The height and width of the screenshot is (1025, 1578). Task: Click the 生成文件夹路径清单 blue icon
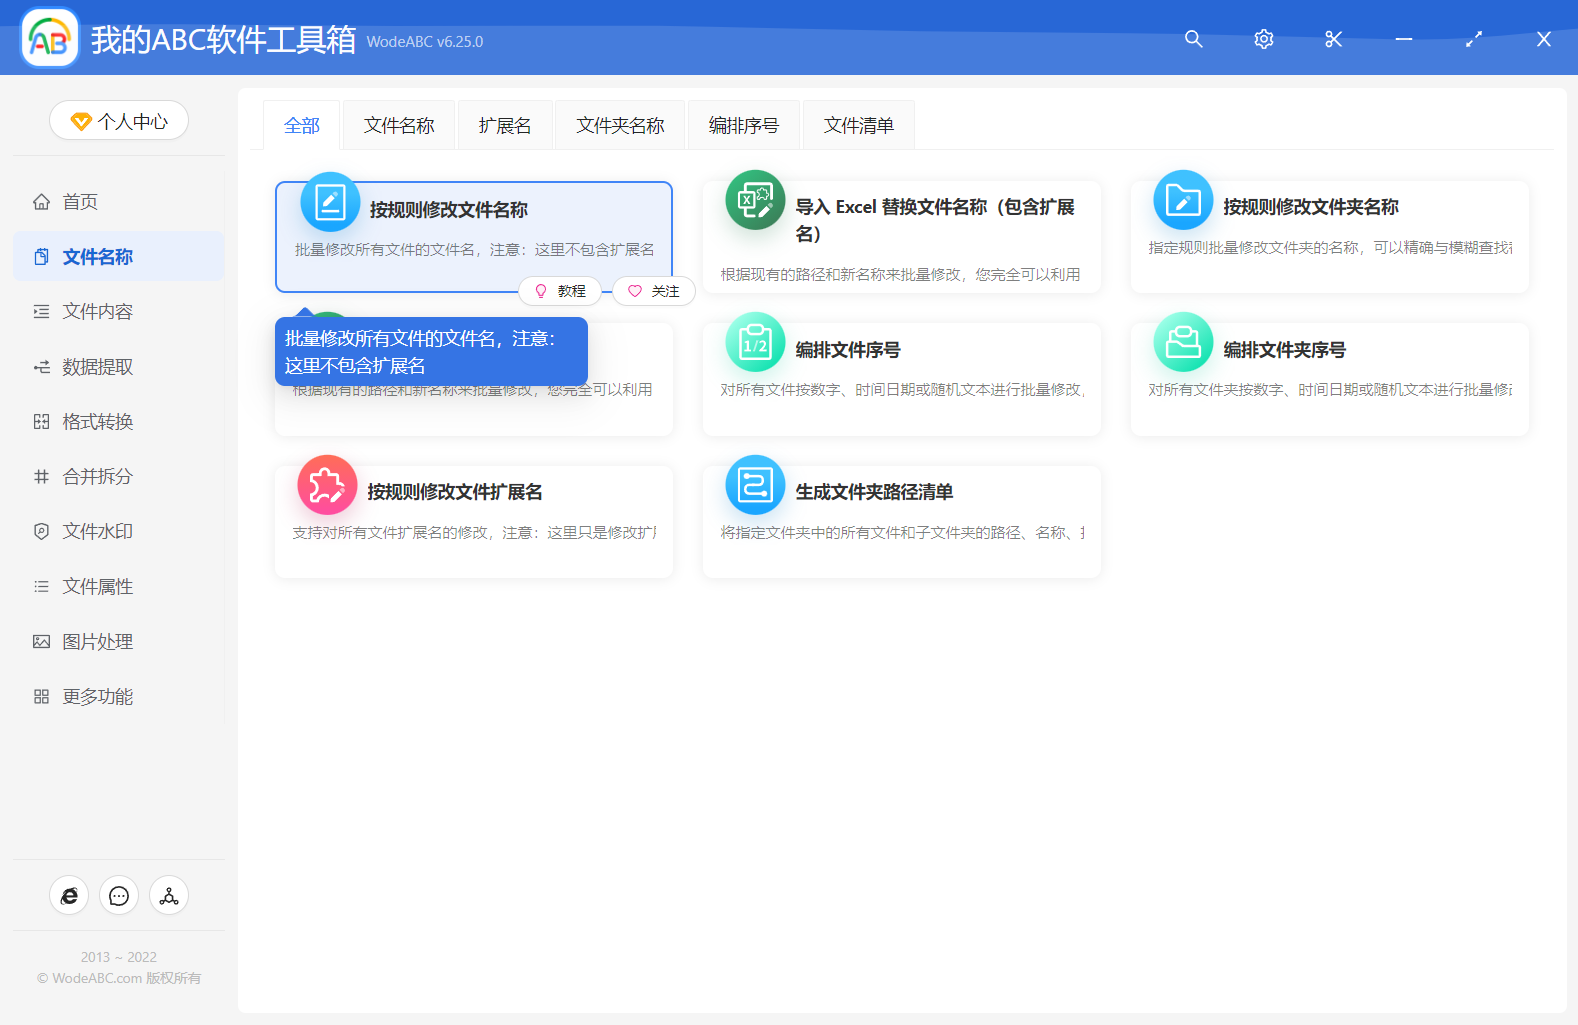click(x=755, y=485)
